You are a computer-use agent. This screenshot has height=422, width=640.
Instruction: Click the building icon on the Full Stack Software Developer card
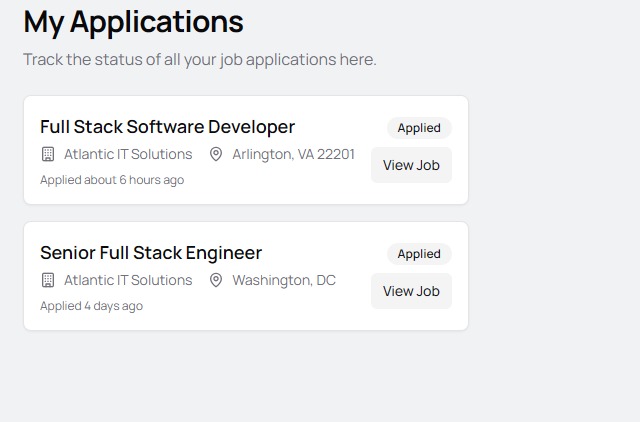coord(48,154)
